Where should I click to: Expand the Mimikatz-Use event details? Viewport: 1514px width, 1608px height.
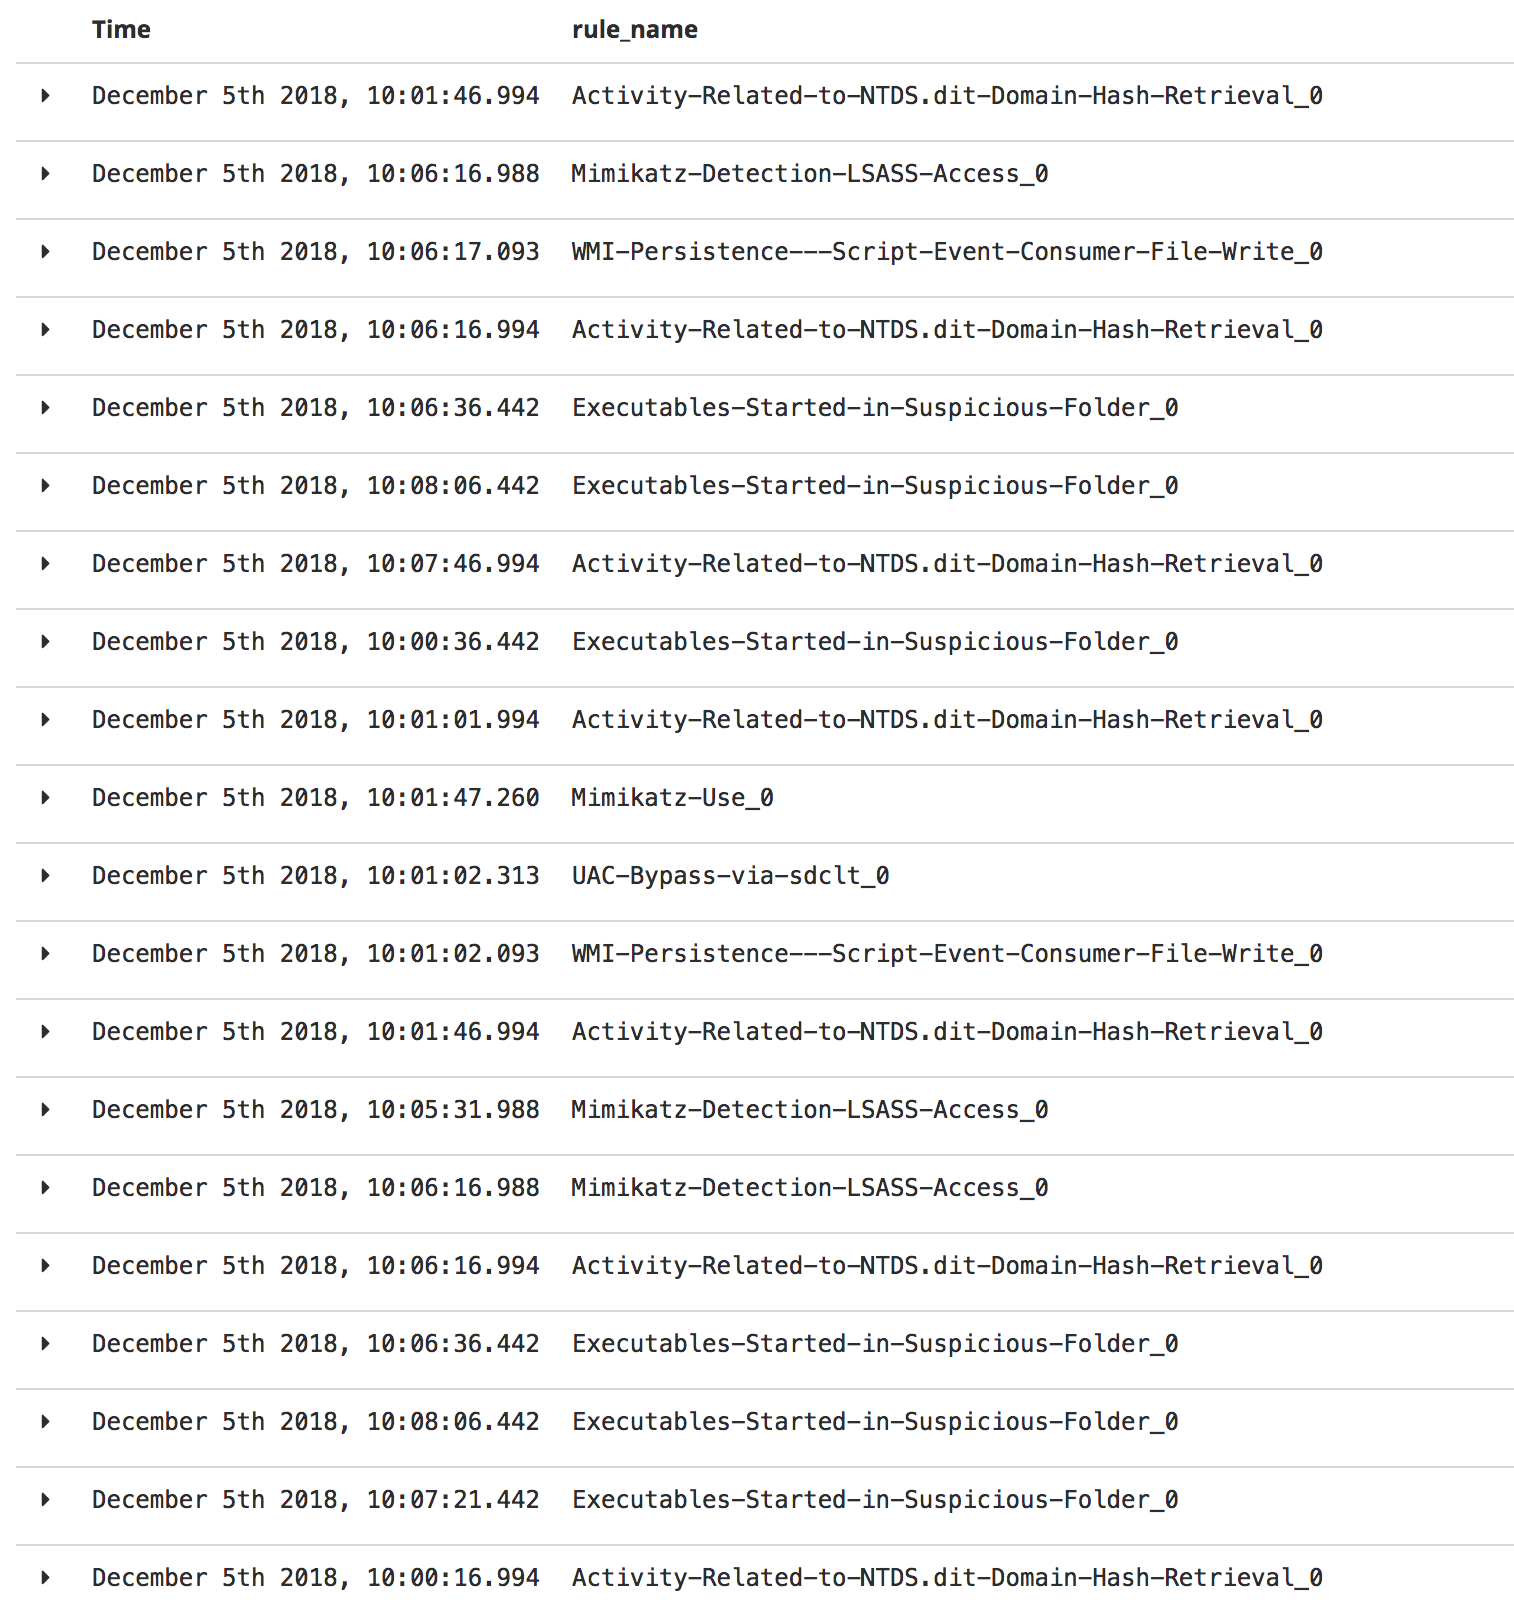point(45,797)
